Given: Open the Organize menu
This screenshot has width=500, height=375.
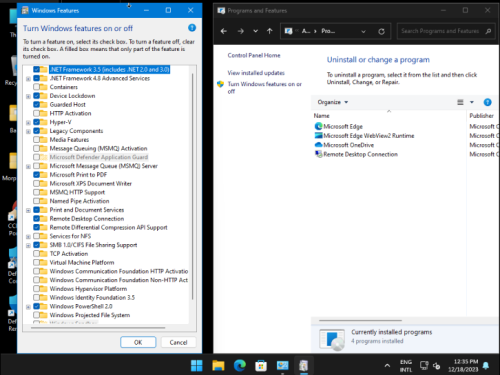Looking at the screenshot, I should click(333, 102).
